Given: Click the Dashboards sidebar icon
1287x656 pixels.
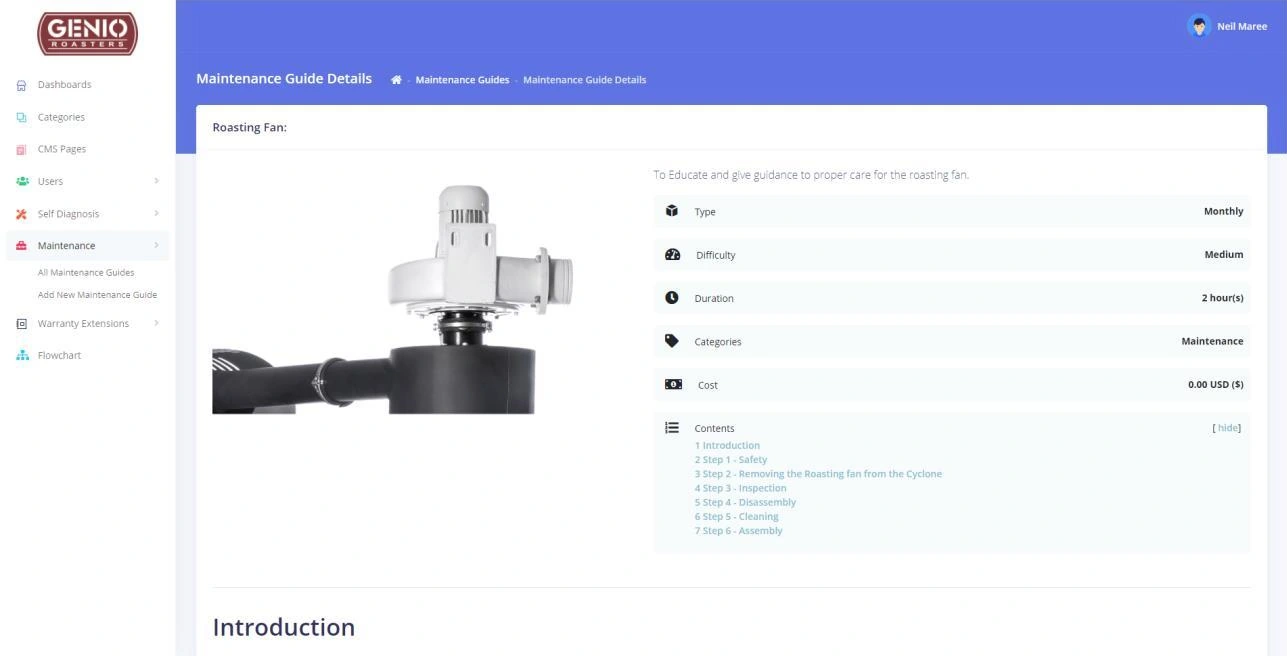Looking at the screenshot, I should (x=21, y=85).
